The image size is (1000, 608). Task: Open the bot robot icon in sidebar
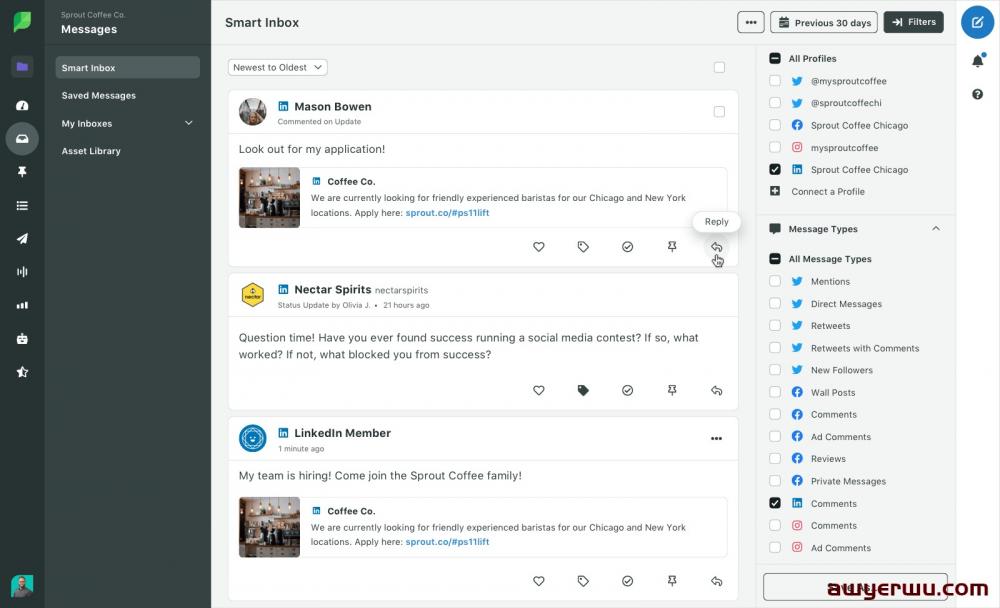point(22,339)
